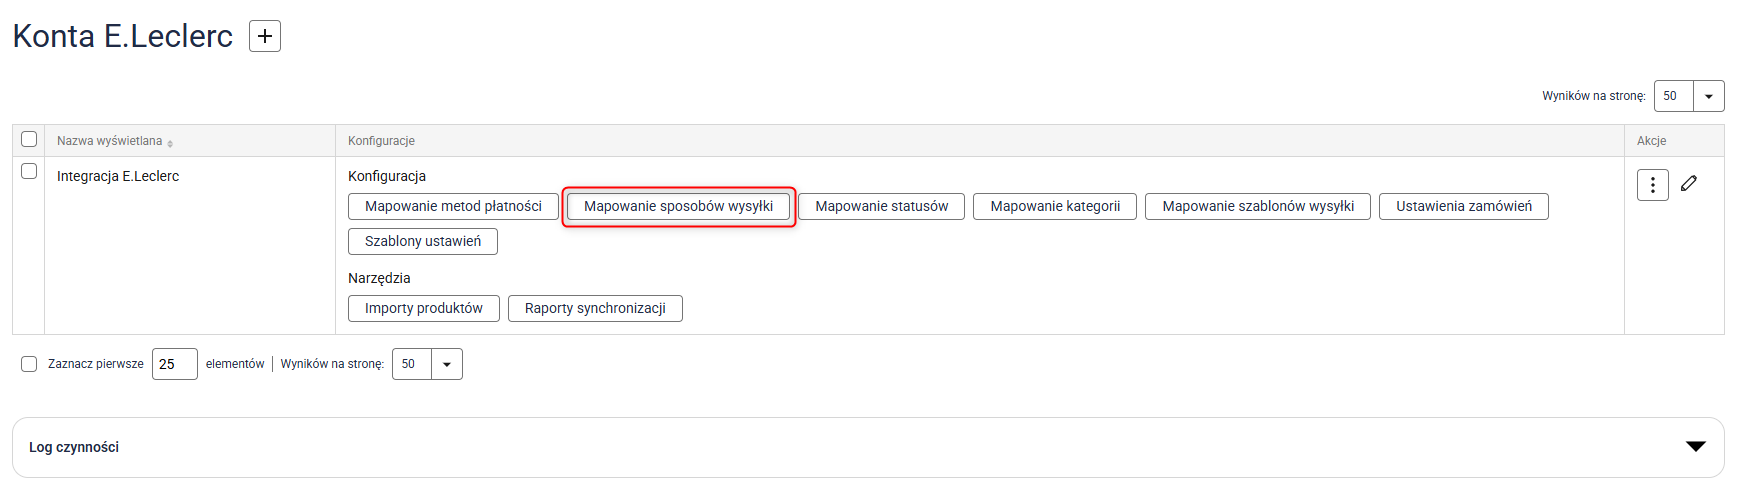The height and width of the screenshot is (491, 1737).
Task: Toggle the select-all checkbox in table header
Action: coord(29,139)
